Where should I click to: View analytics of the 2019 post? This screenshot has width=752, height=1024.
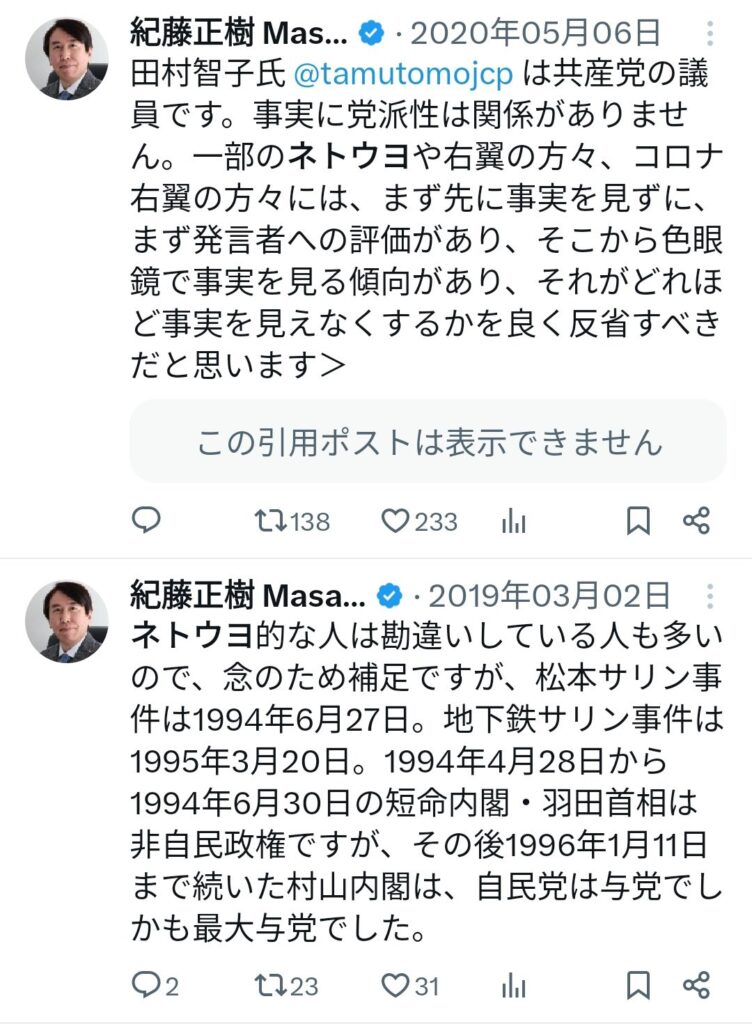[x=513, y=985]
